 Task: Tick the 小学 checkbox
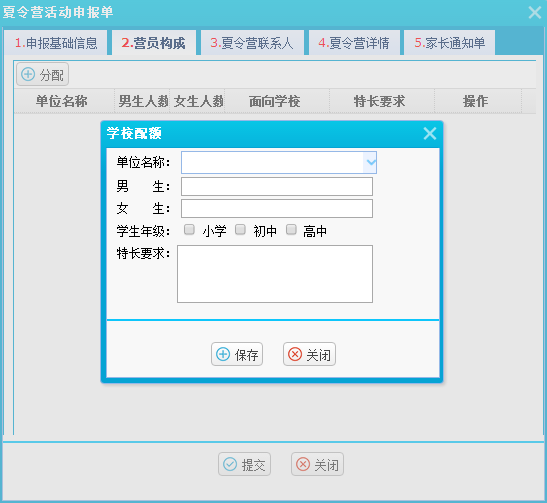pos(189,230)
